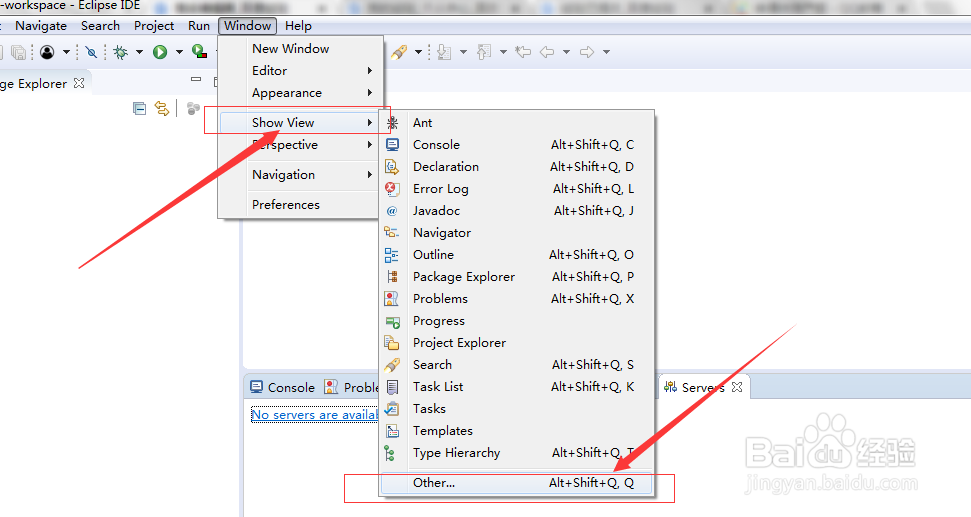
Task: Click Collapse All in Package Explorer
Action: (139, 109)
